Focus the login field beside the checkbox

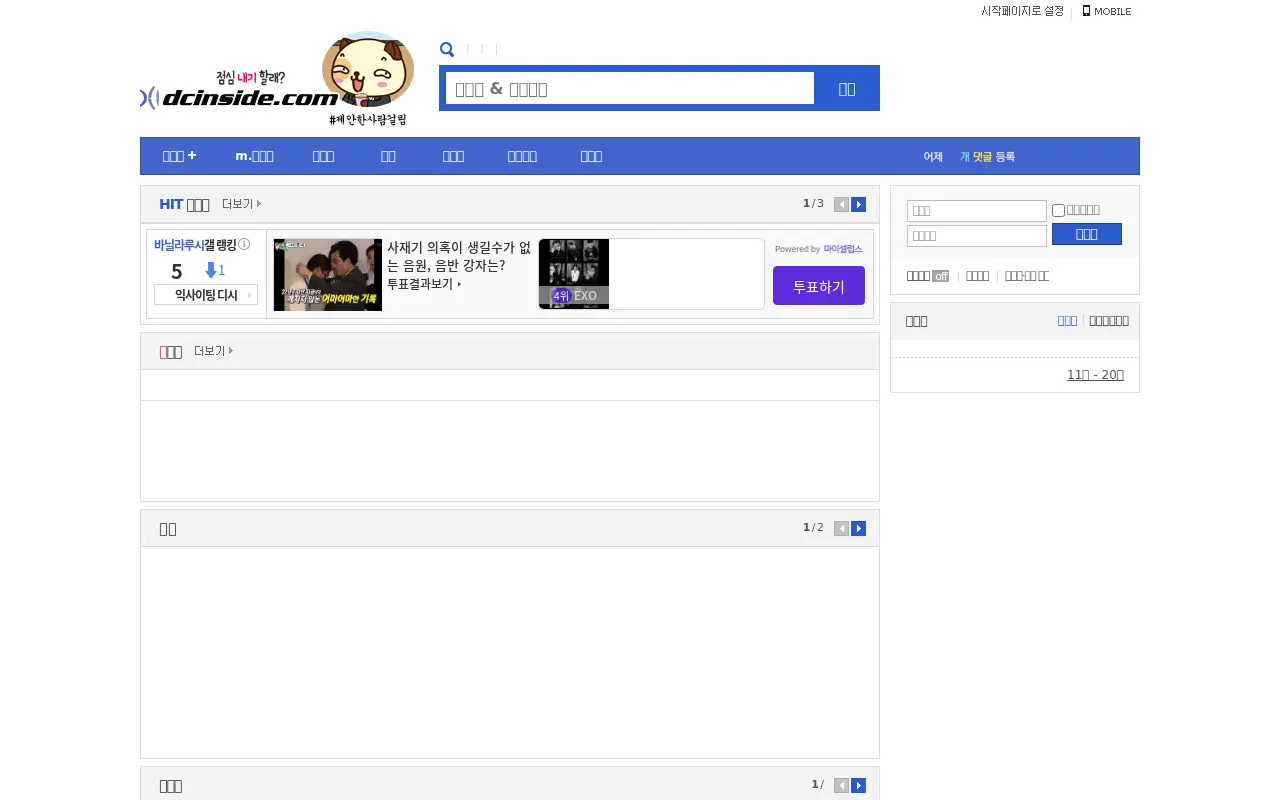pyautogui.click(x=977, y=211)
